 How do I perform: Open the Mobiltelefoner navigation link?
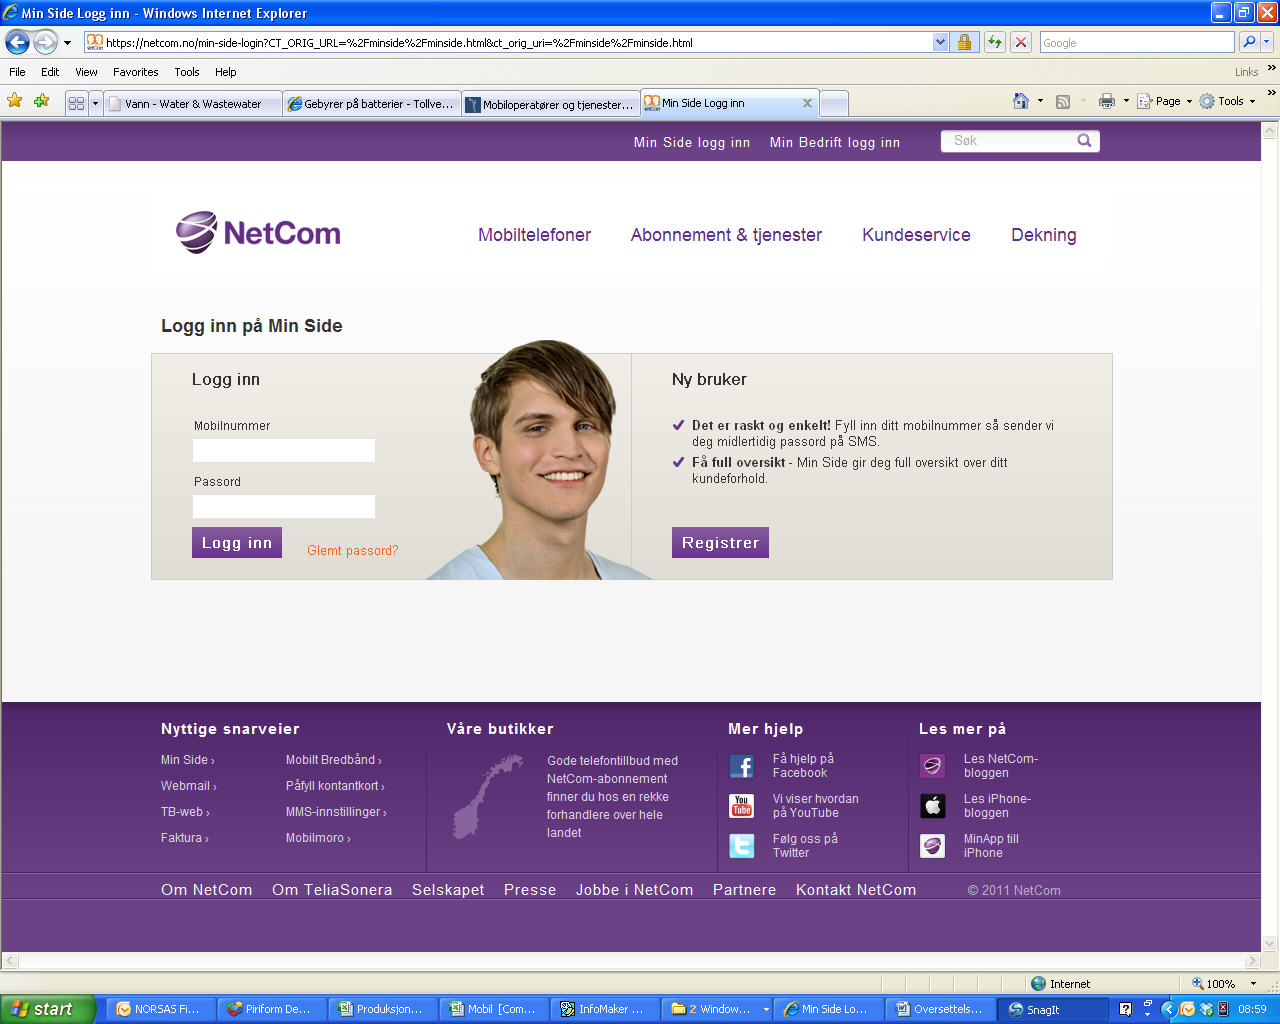click(x=534, y=235)
